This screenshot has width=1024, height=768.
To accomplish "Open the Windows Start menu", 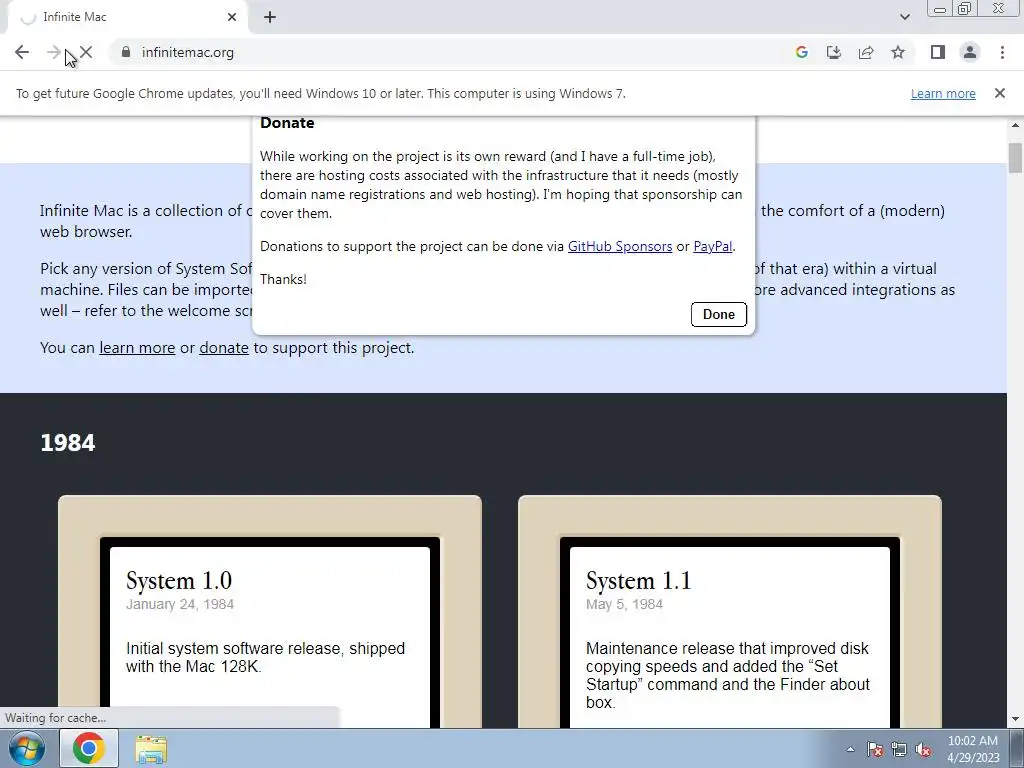I will click(x=27, y=748).
